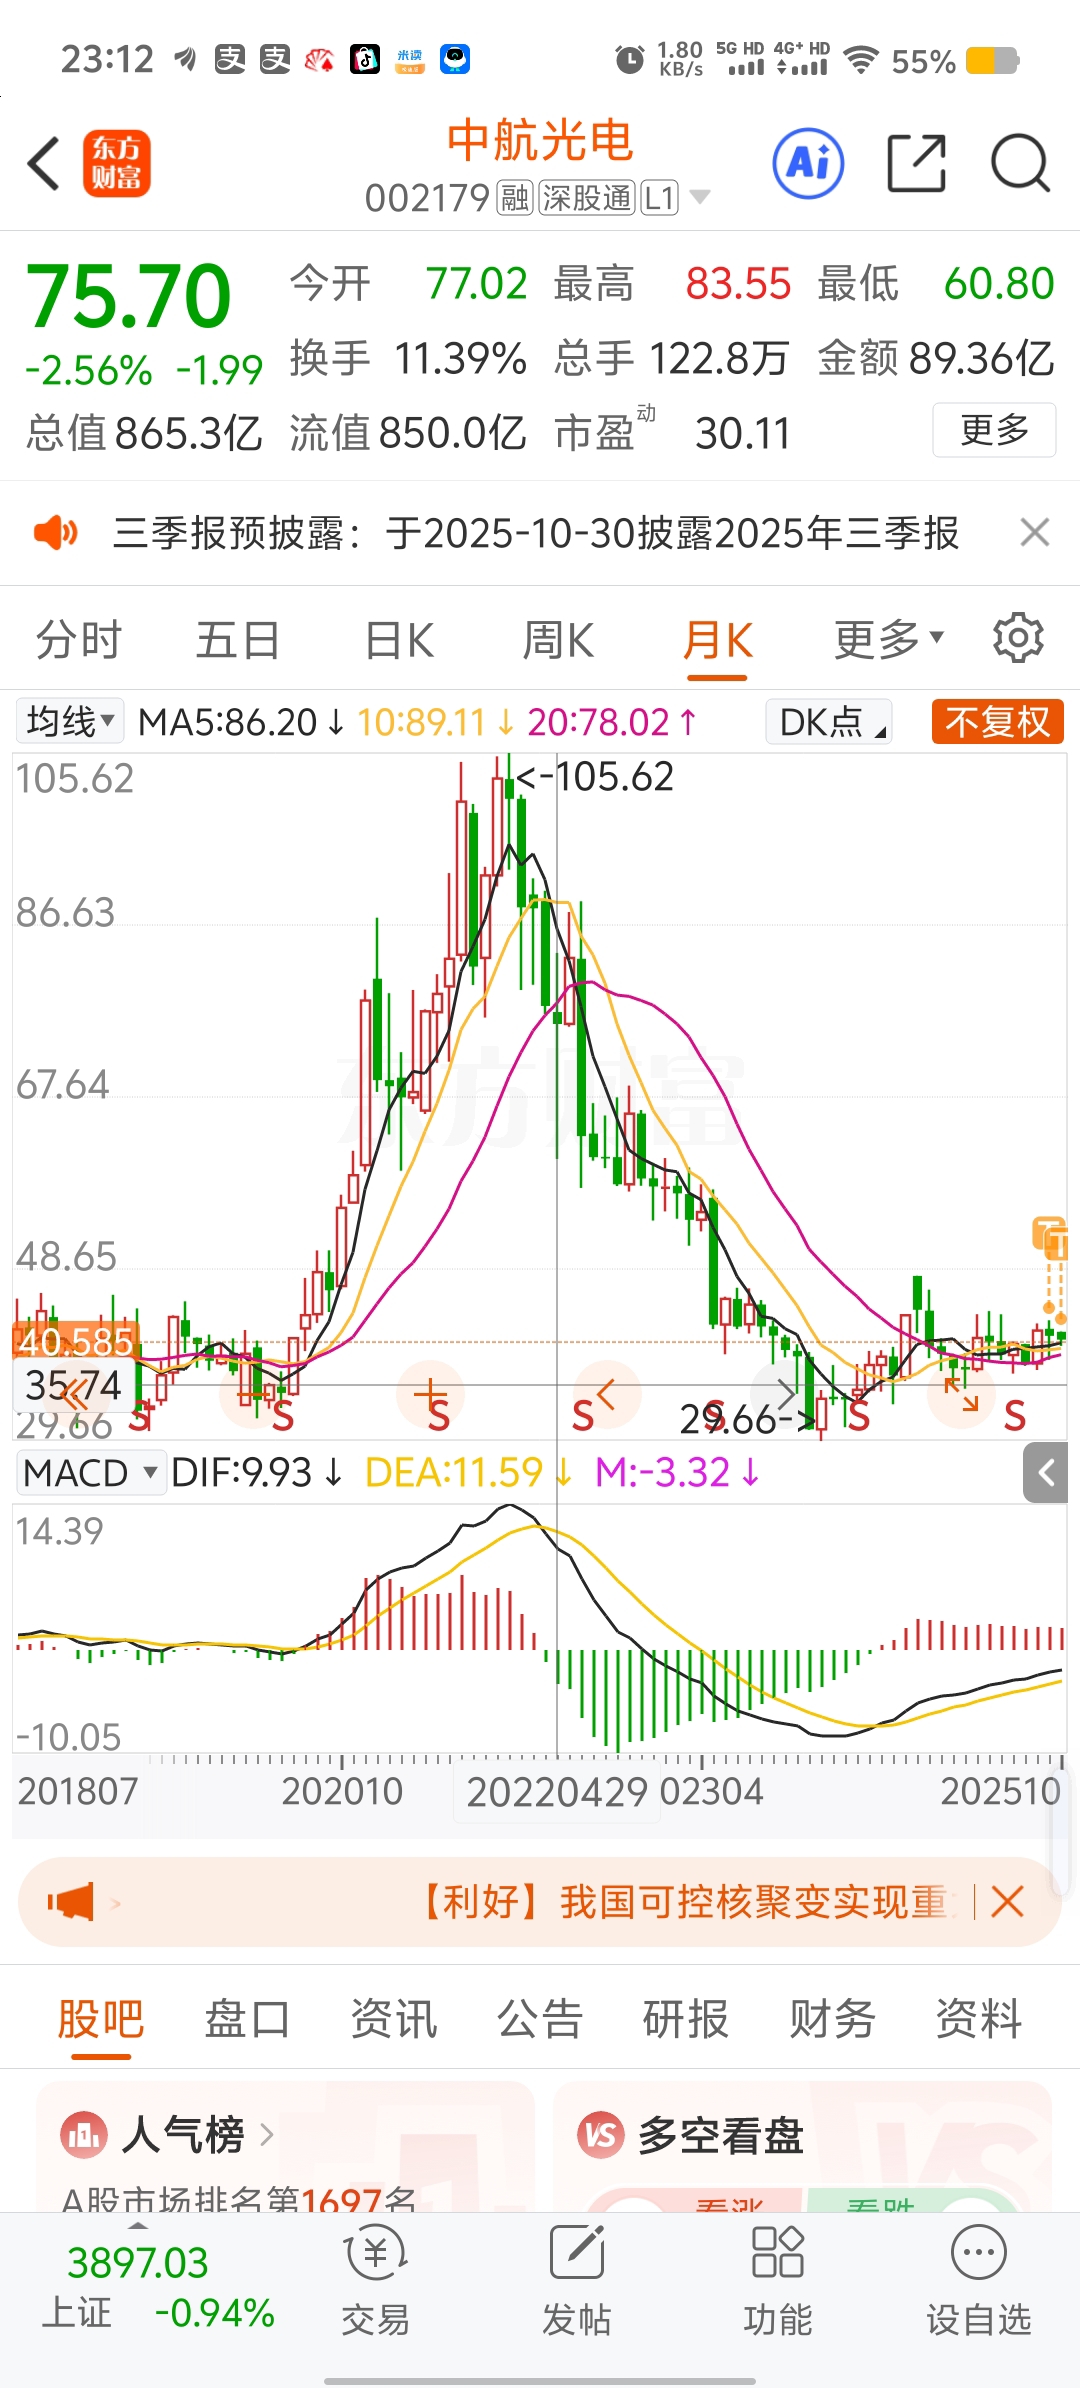Tap the 融 margin badge

pyautogui.click(x=515, y=198)
